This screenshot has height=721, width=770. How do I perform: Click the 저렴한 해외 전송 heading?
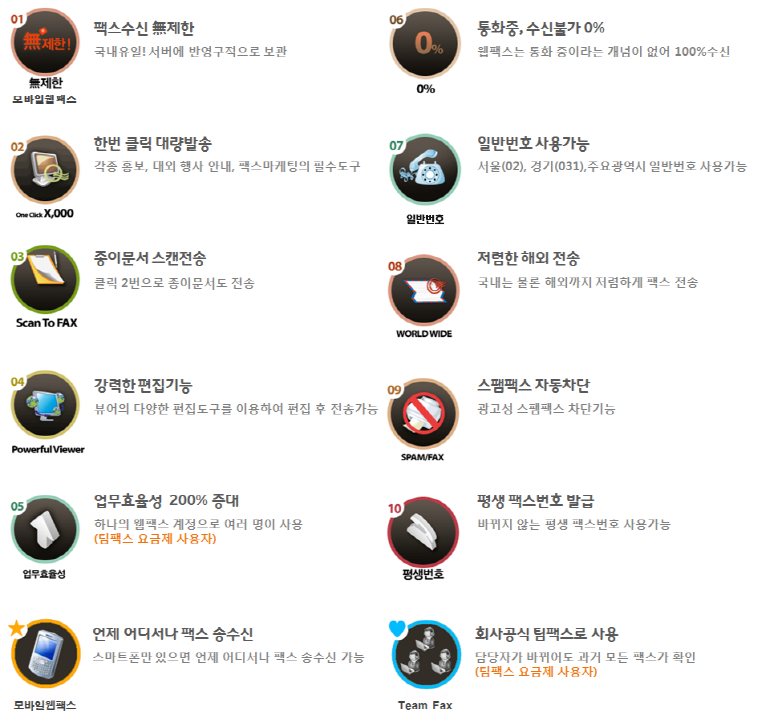tap(528, 258)
